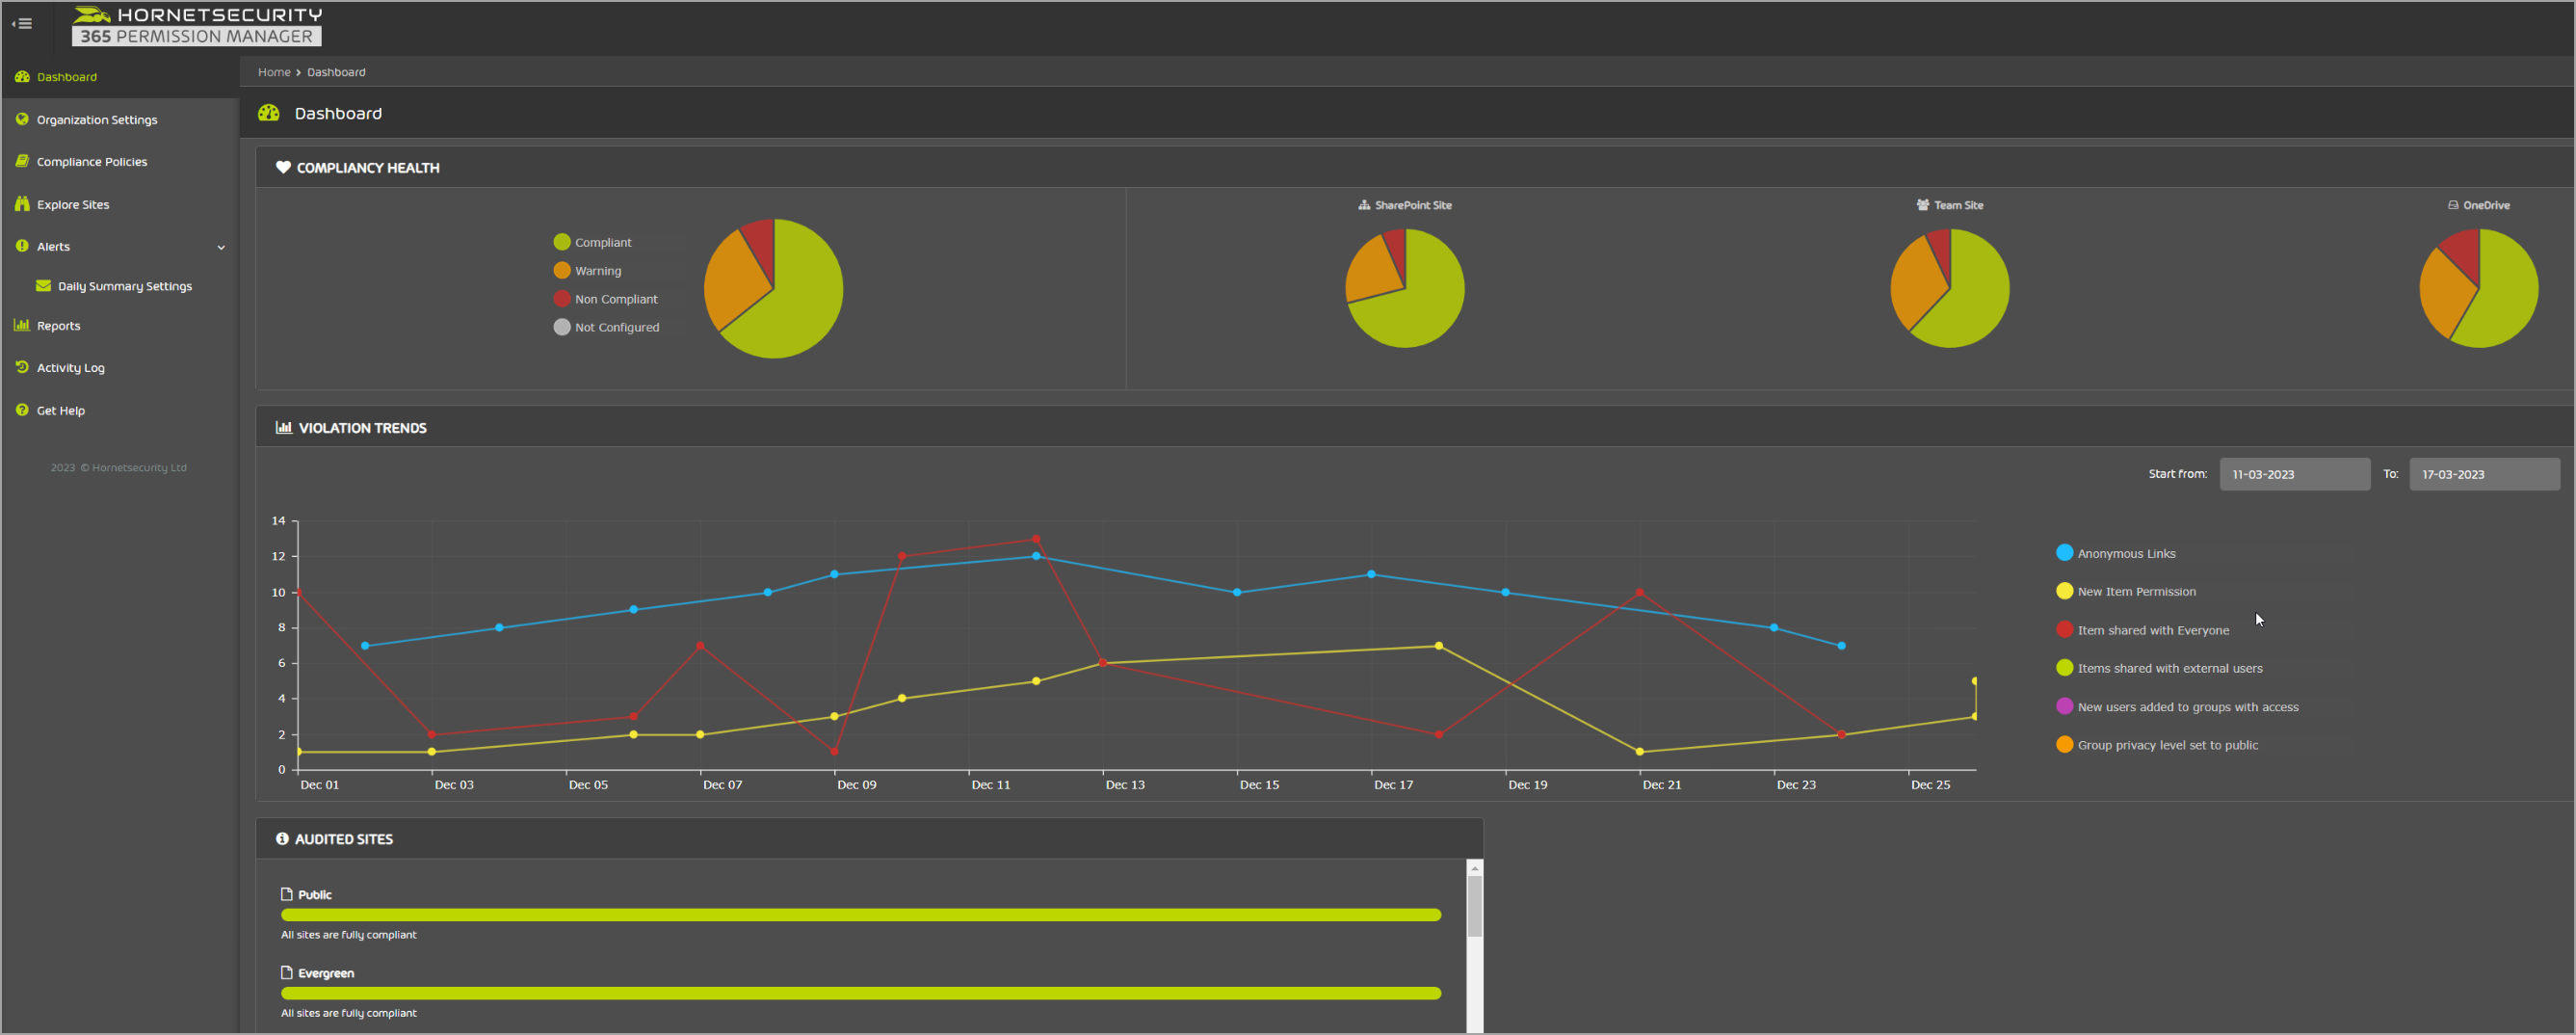Viewport: 2576px width, 1035px height.
Task: Toggle the New Item Permission legend entry
Action: coord(2135,592)
